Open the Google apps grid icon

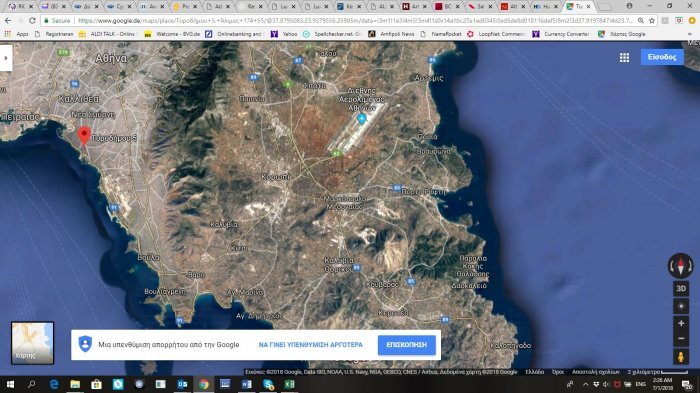pos(624,57)
